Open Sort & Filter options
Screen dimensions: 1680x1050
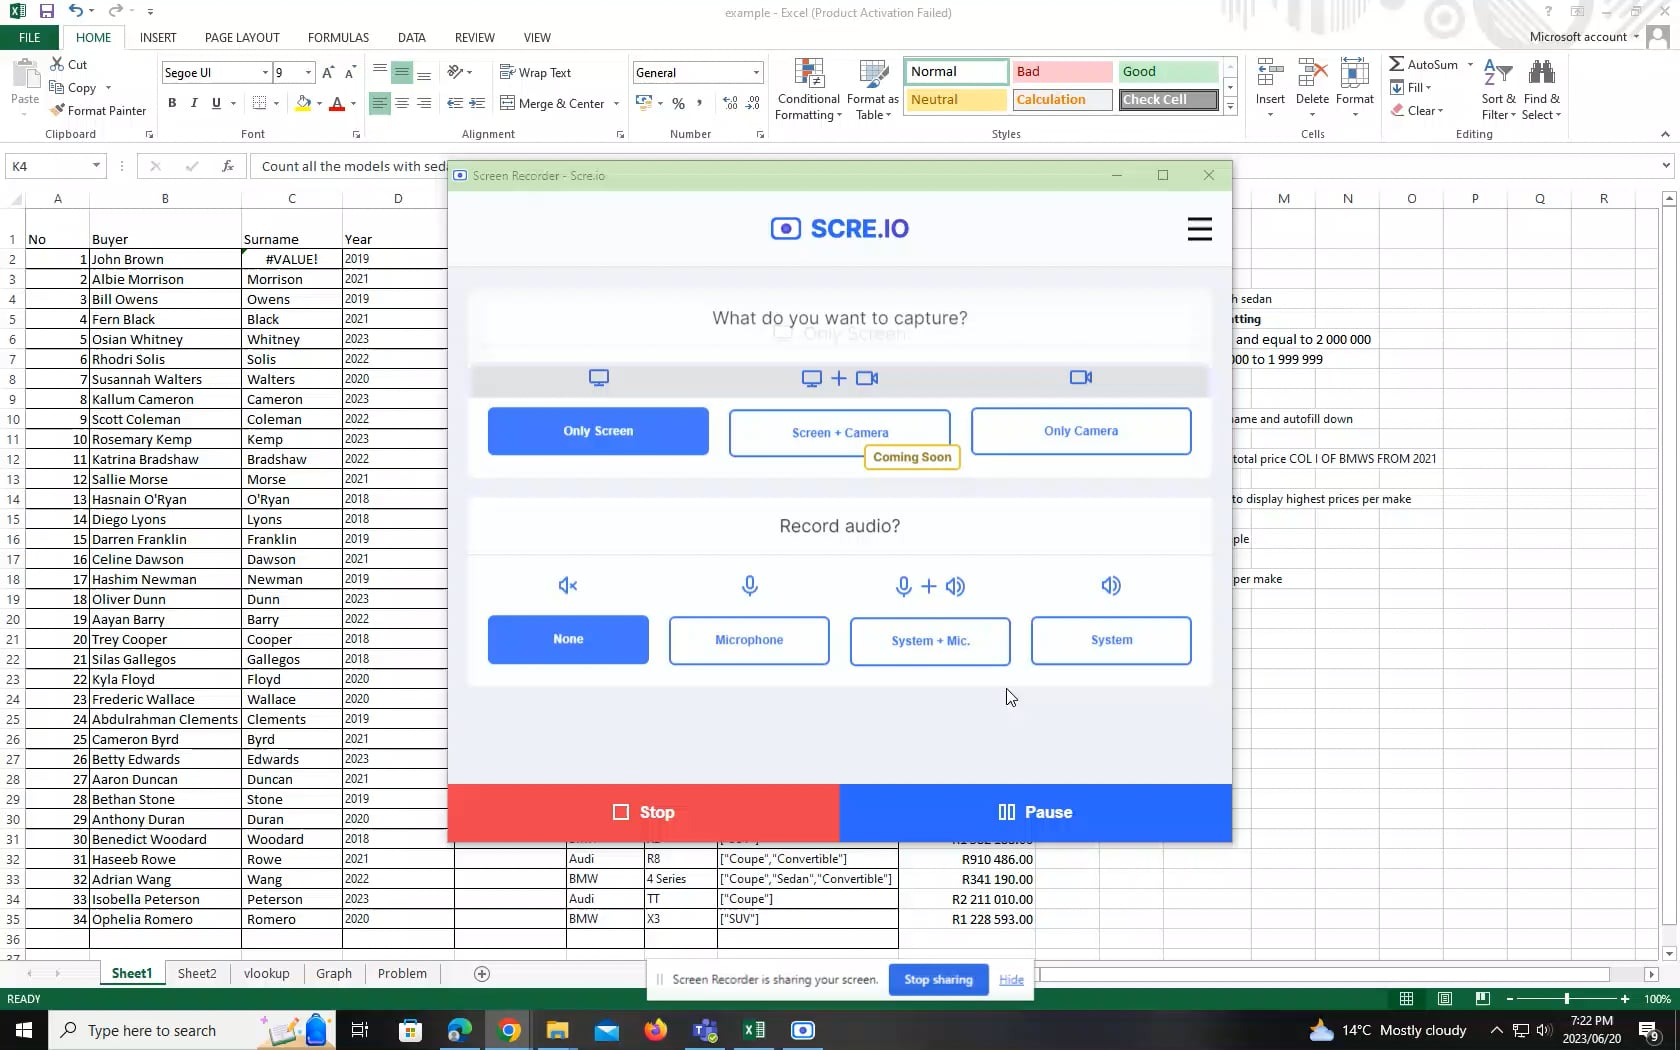point(1497,87)
